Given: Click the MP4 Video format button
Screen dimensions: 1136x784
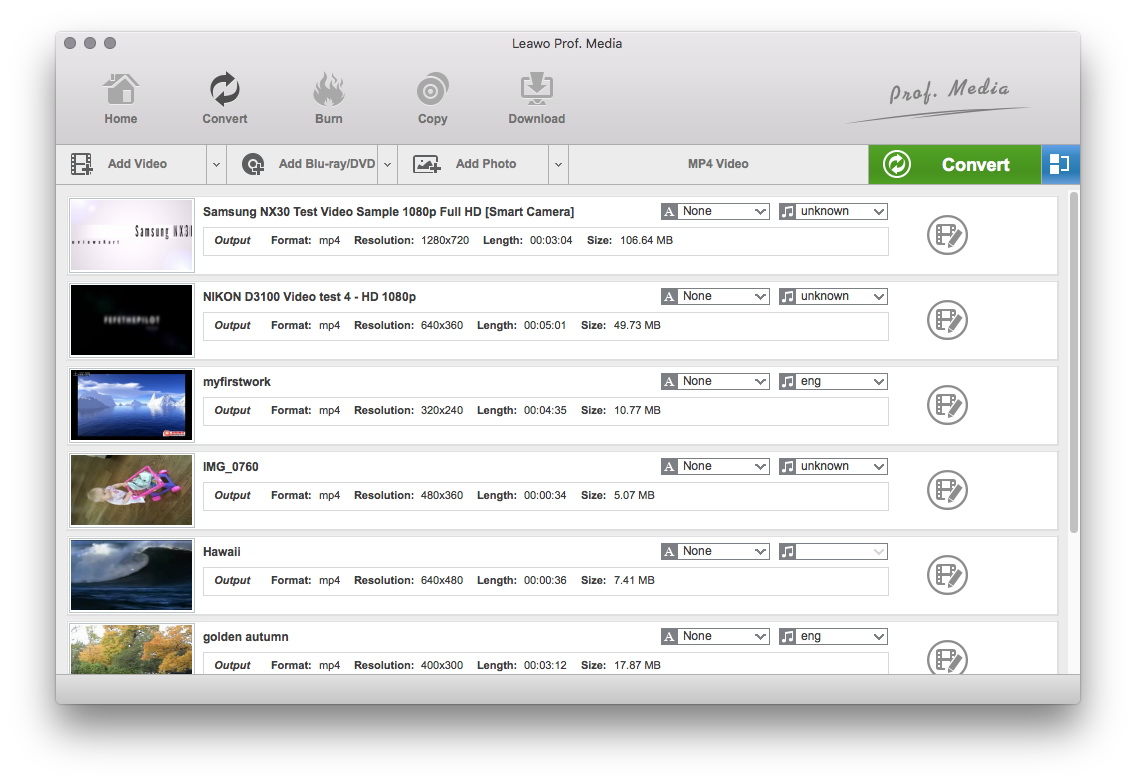Looking at the screenshot, I should pos(718,164).
